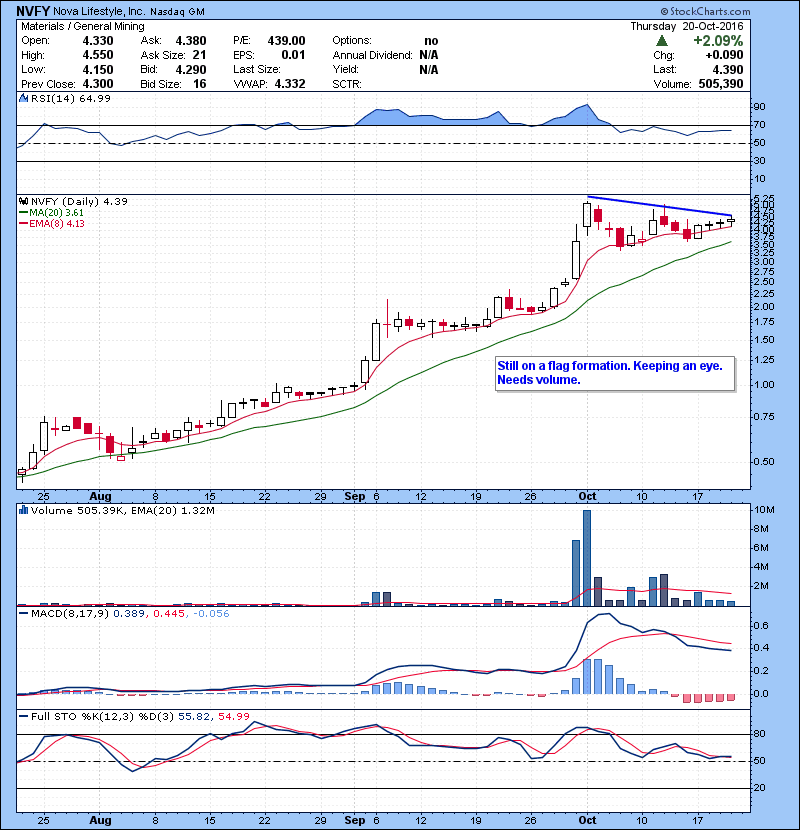Click the Volume 505.39K, EMA(20) 1.32M legend
Screen dimensions: 800x830
pyautogui.click(x=122, y=510)
